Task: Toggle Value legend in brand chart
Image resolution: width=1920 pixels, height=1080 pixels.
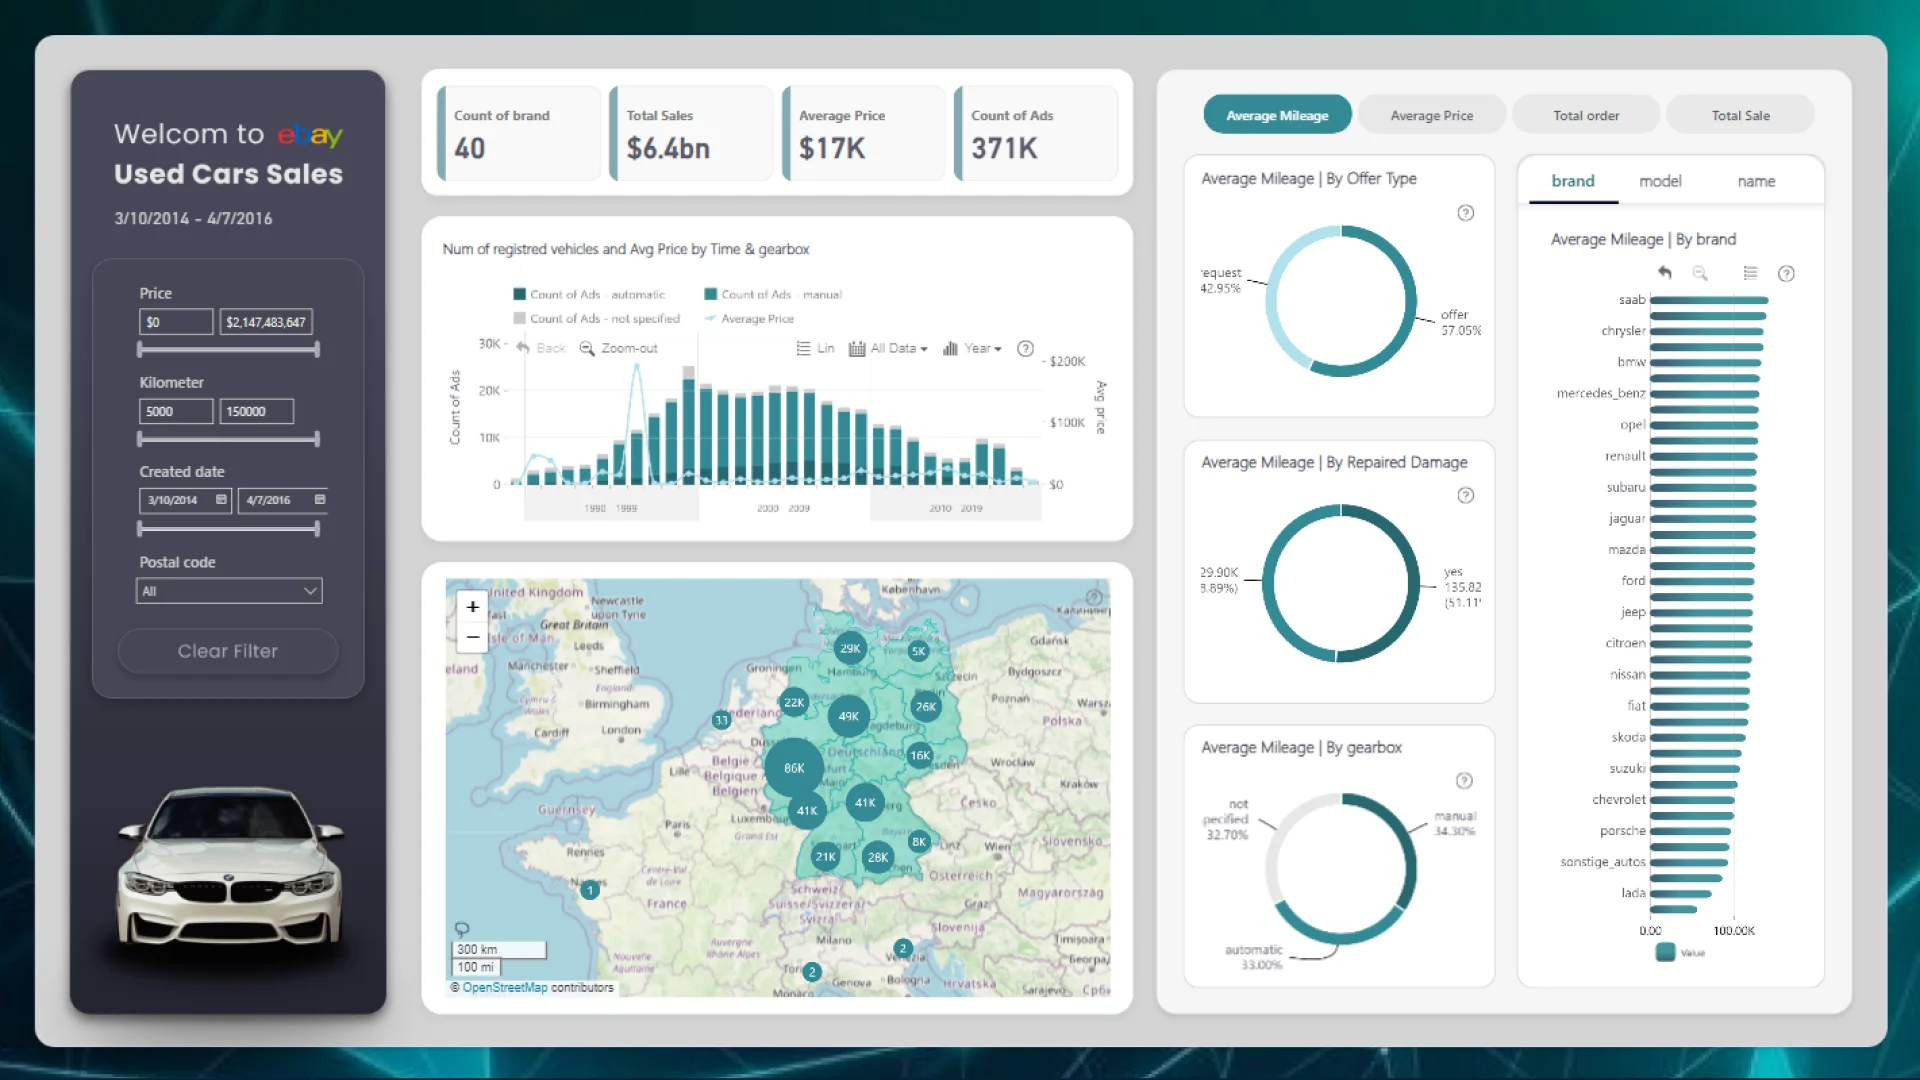Action: (x=1681, y=952)
